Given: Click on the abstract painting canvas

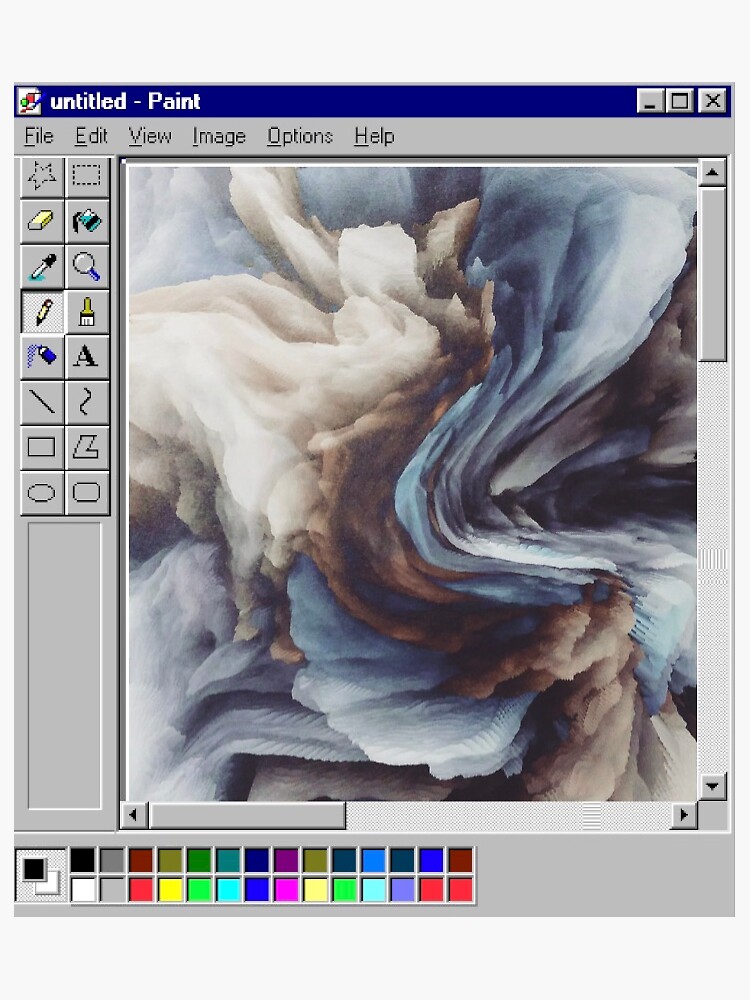Looking at the screenshot, I should 412,483.
